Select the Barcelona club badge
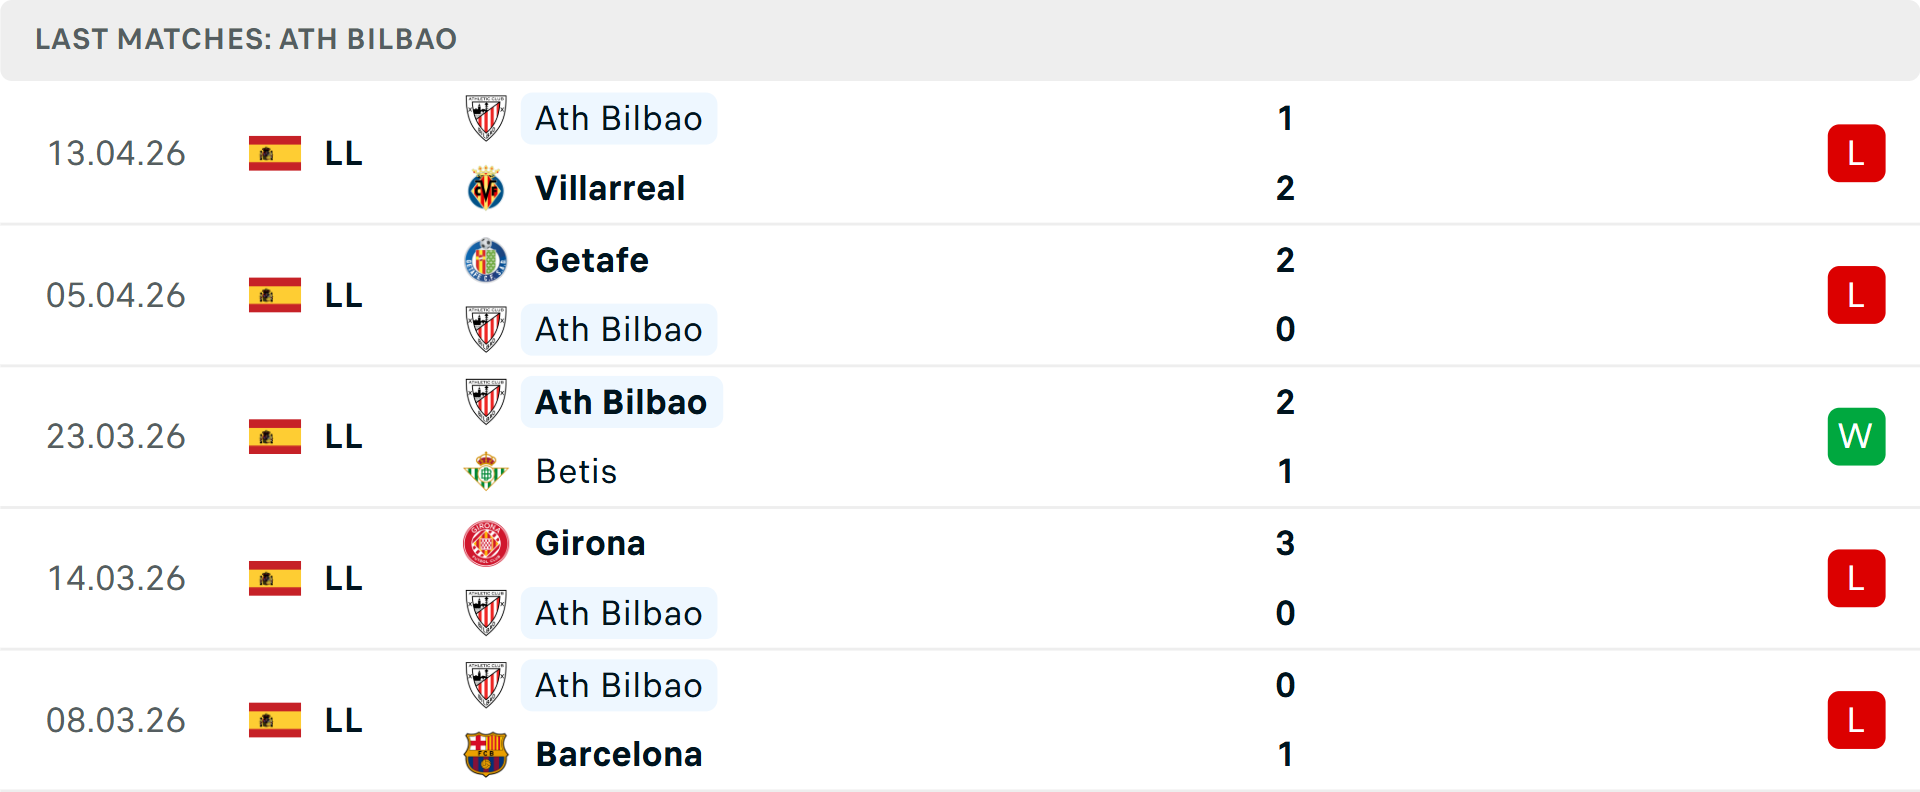1920x792 pixels. click(x=487, y=754)
